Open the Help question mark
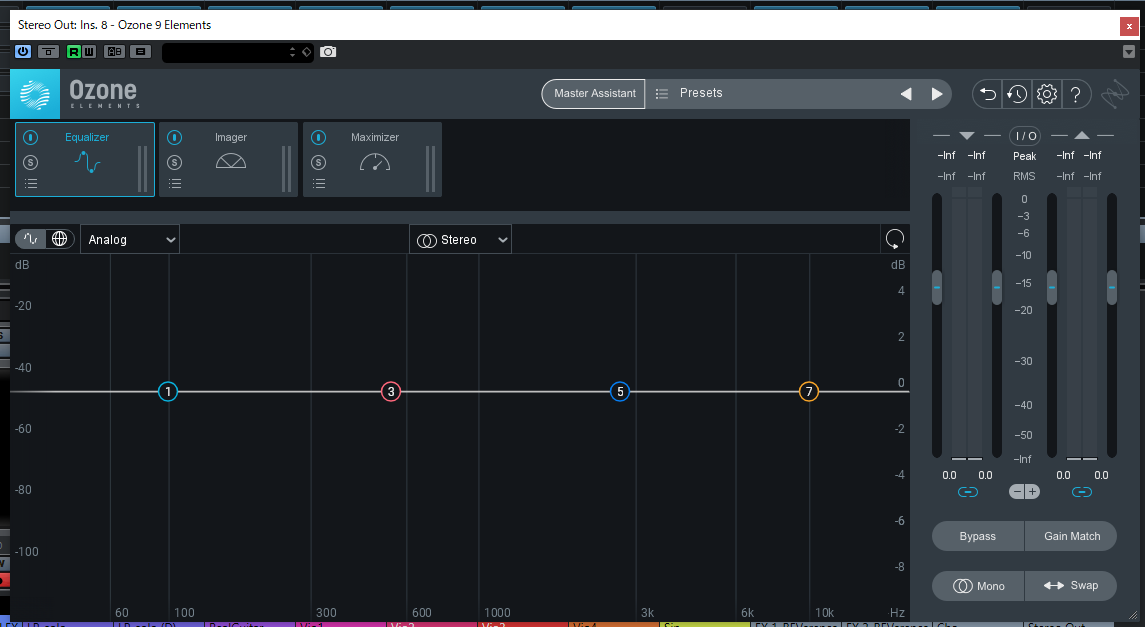Viewport: 1145px width, 627px height. coord(1076,94)
